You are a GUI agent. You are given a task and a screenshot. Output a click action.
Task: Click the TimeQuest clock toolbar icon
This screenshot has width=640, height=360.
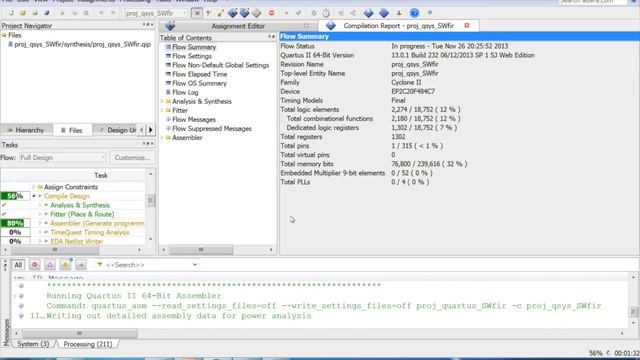pyautogui.click(x=326, y=13)
